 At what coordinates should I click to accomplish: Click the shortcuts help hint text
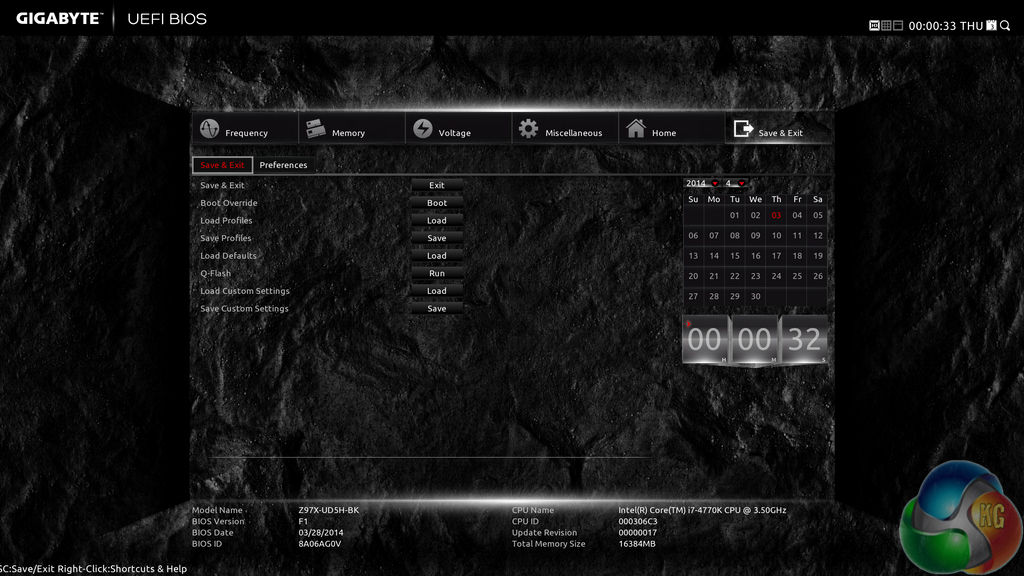coord(93,569)
